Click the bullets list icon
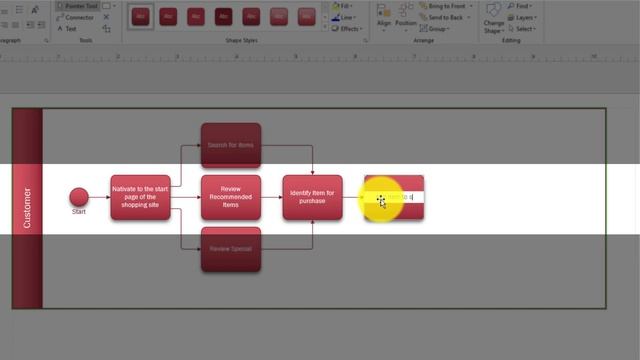Viewport: 640px width, 360px height. (19, 10)
